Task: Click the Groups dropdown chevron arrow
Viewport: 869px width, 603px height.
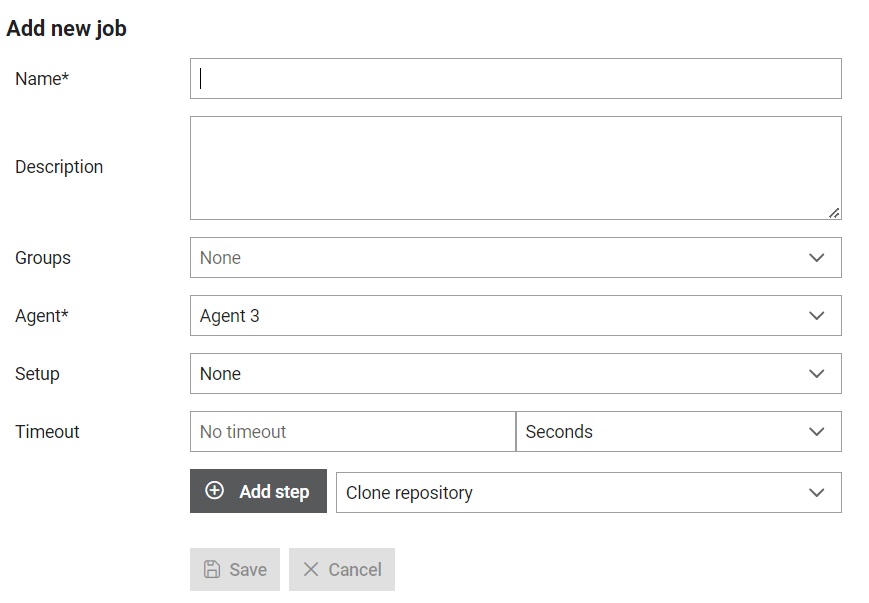Action: click(x=816, y=258)
